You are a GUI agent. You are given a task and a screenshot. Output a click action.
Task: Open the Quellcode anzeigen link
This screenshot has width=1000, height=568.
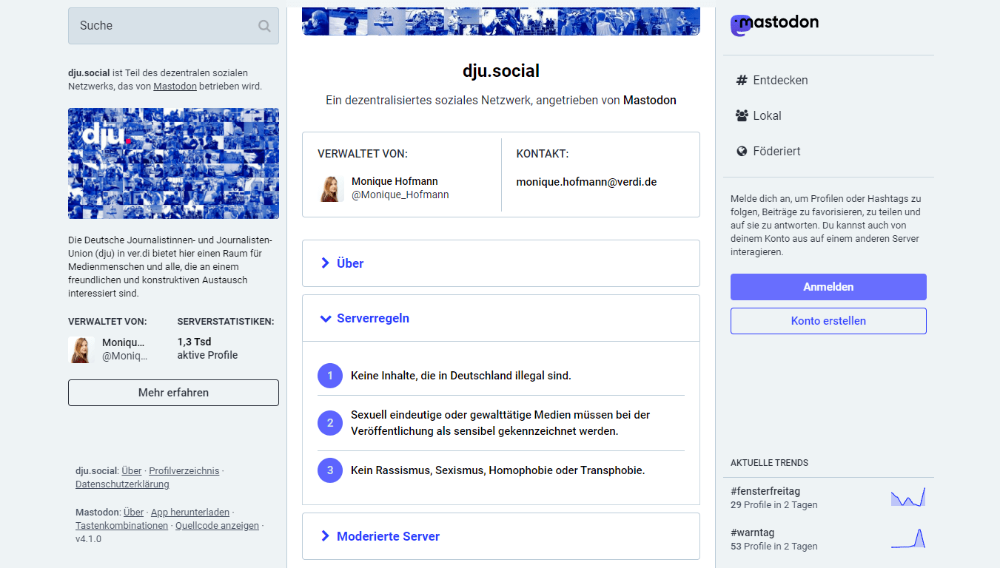[x=217, y=525]
